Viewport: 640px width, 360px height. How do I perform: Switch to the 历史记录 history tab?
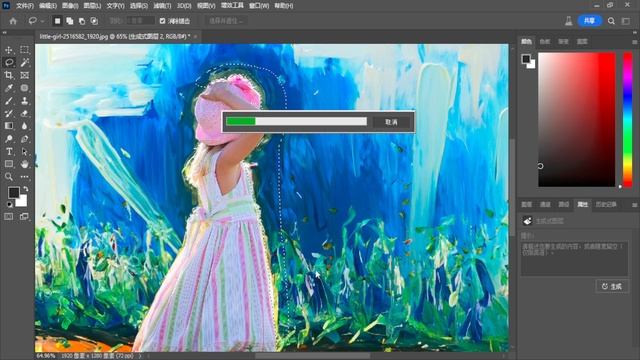tap(606, 204)
